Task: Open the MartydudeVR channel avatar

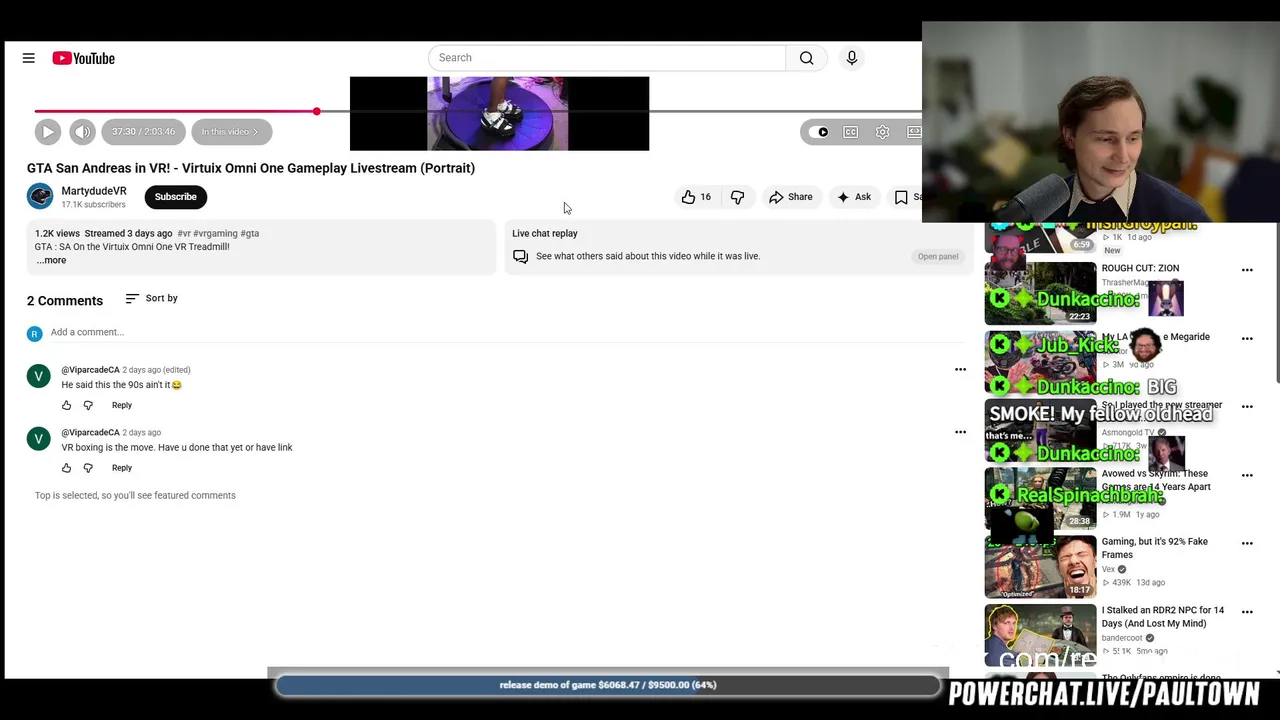Action: [40, 197]
